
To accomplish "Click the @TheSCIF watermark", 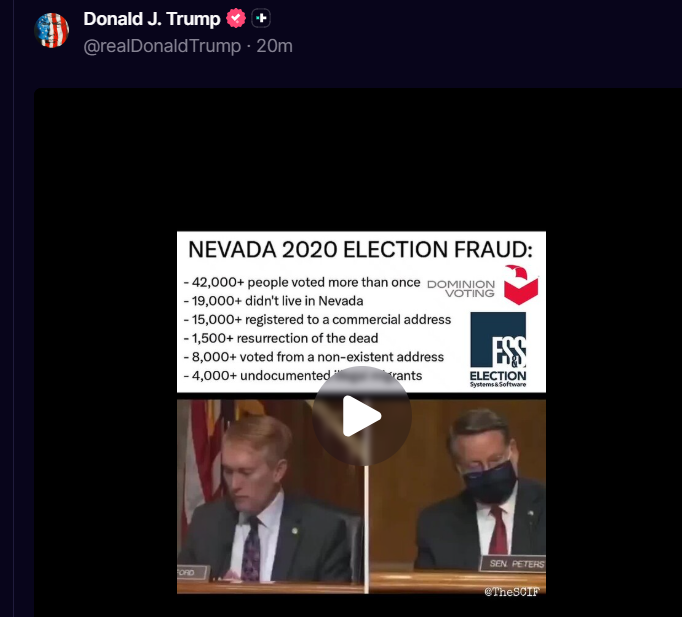I will point(512,591).
